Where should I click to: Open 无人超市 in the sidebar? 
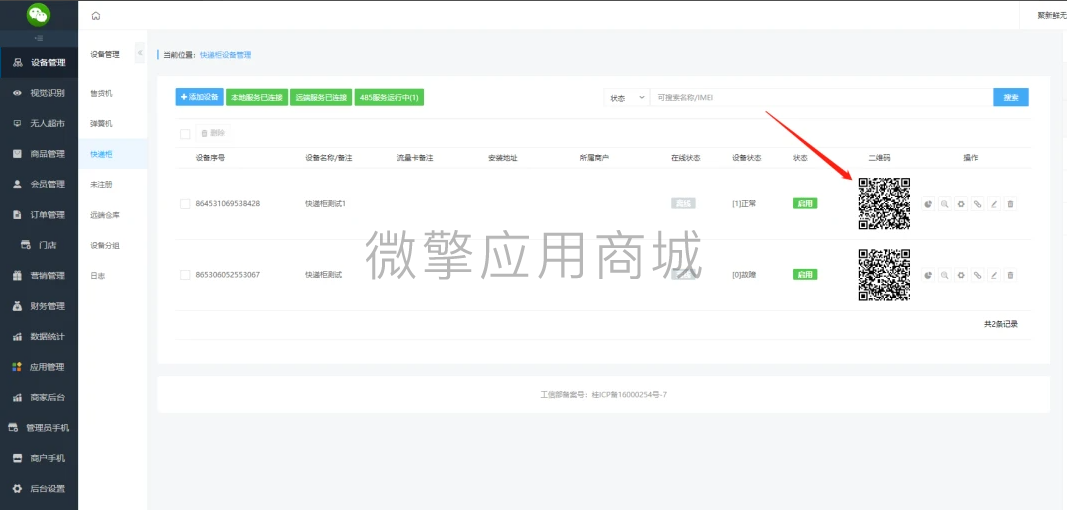tap(39, 124)
